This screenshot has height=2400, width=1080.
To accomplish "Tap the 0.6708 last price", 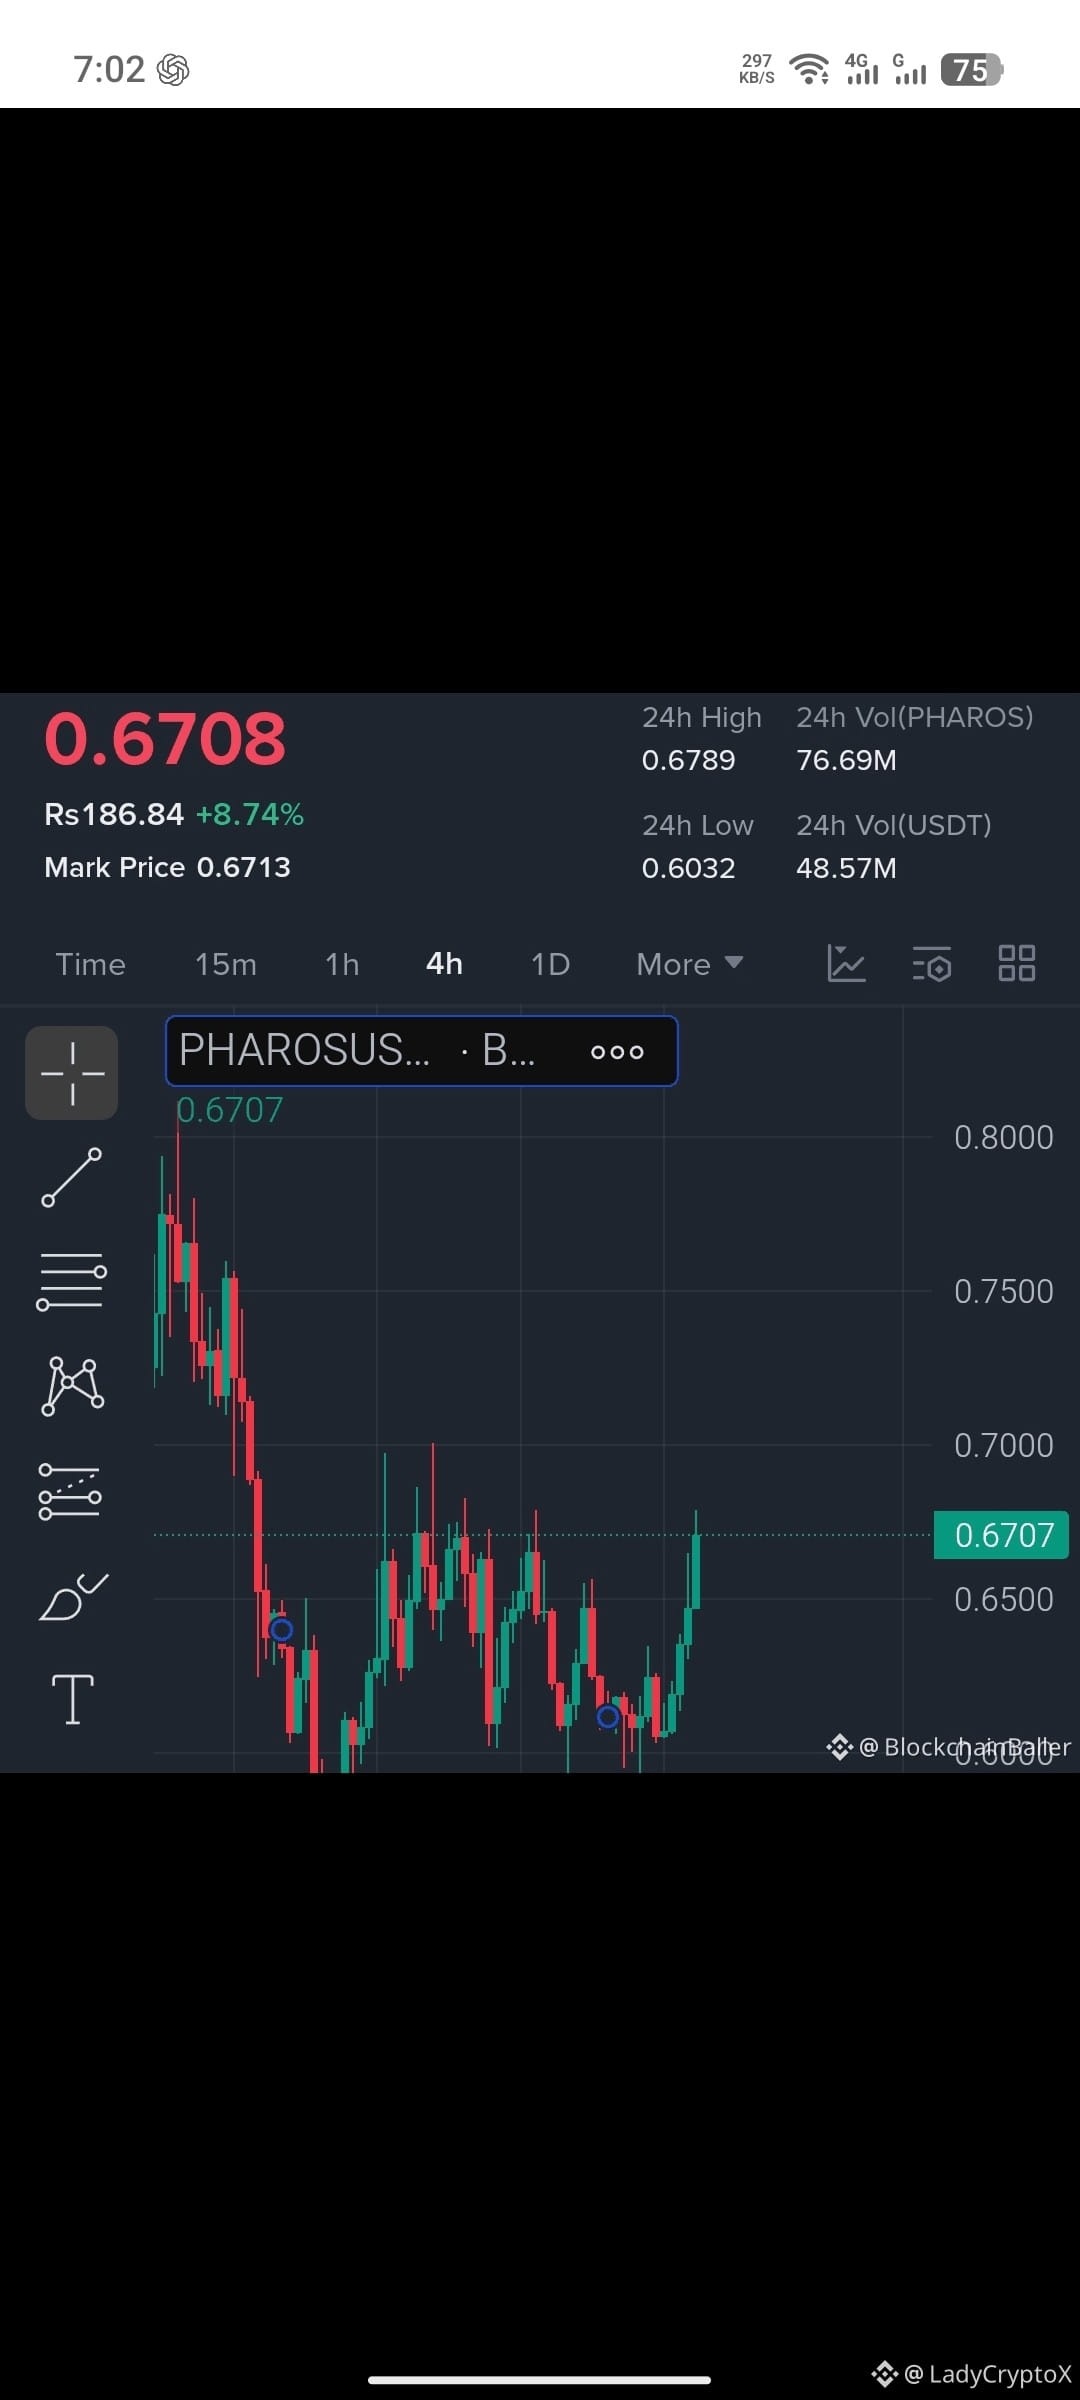I will point(165,739).
